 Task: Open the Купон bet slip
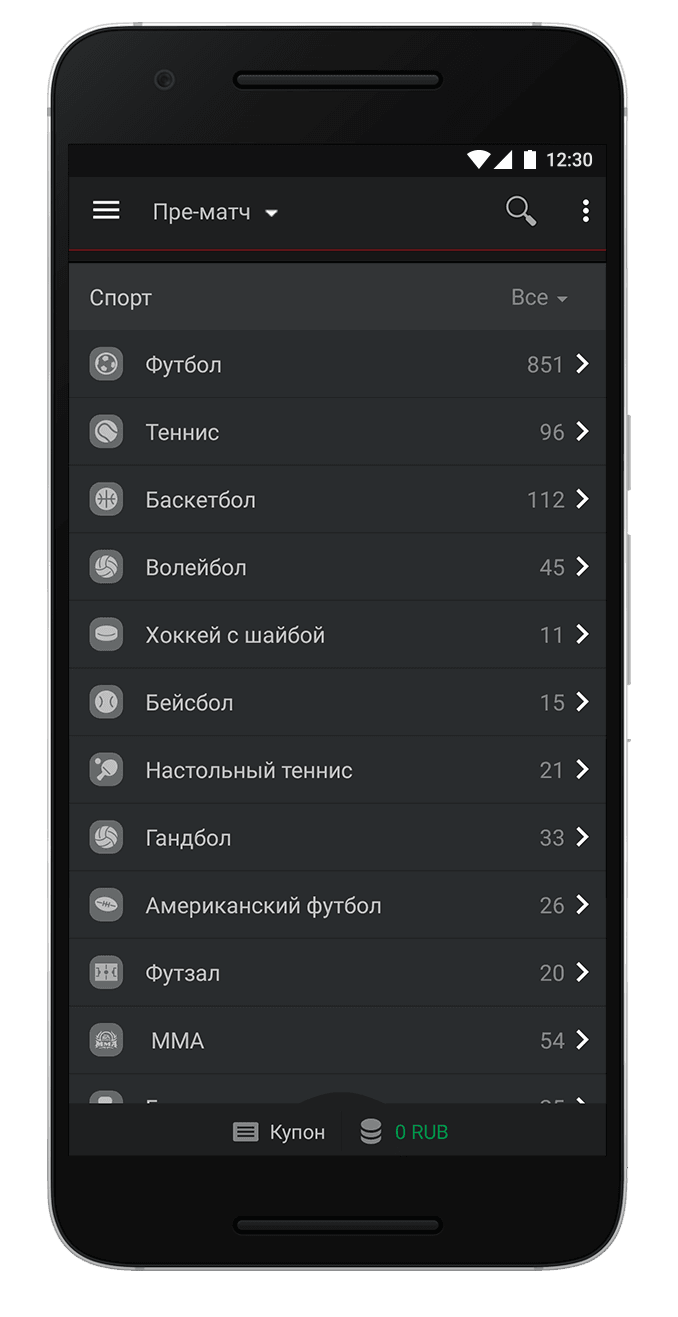pyautogui.click(x=280, y=1132)
